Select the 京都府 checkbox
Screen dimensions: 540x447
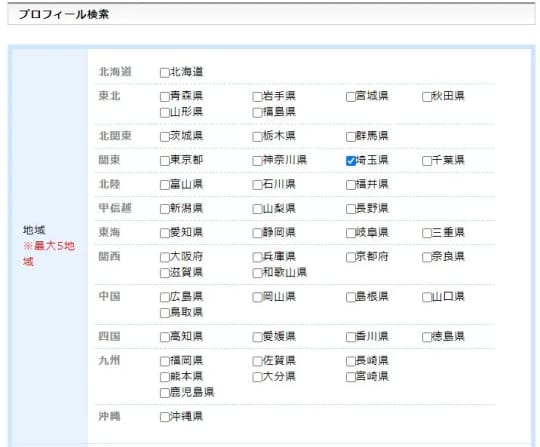tap(351, 257)
